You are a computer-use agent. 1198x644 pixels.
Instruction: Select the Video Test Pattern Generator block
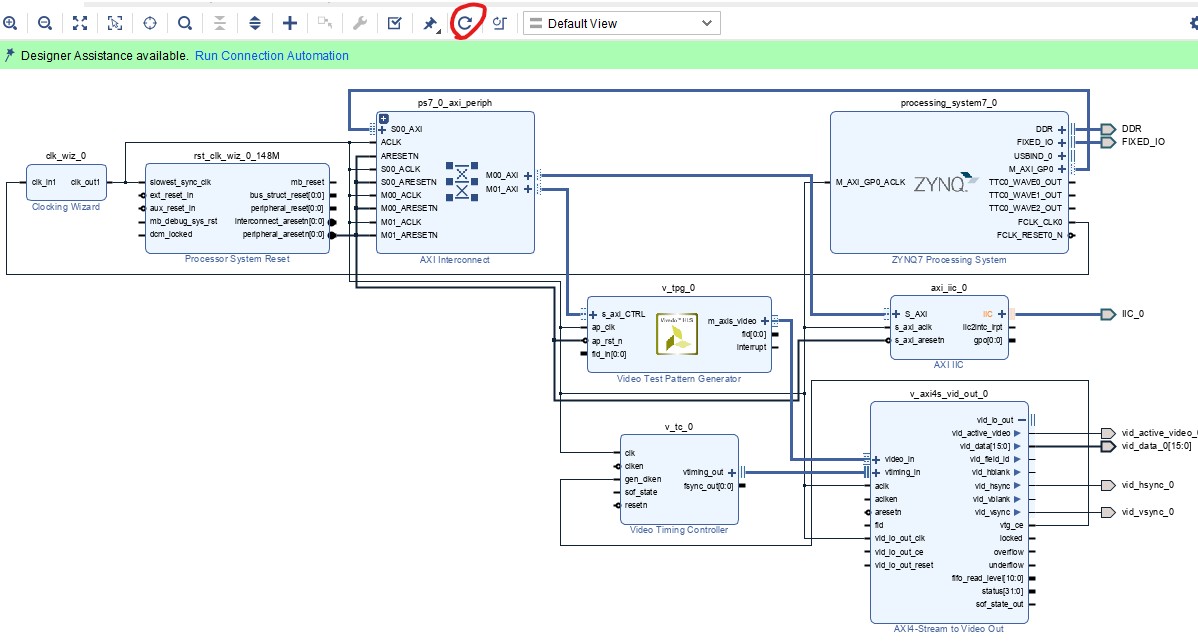coord(679,335)
